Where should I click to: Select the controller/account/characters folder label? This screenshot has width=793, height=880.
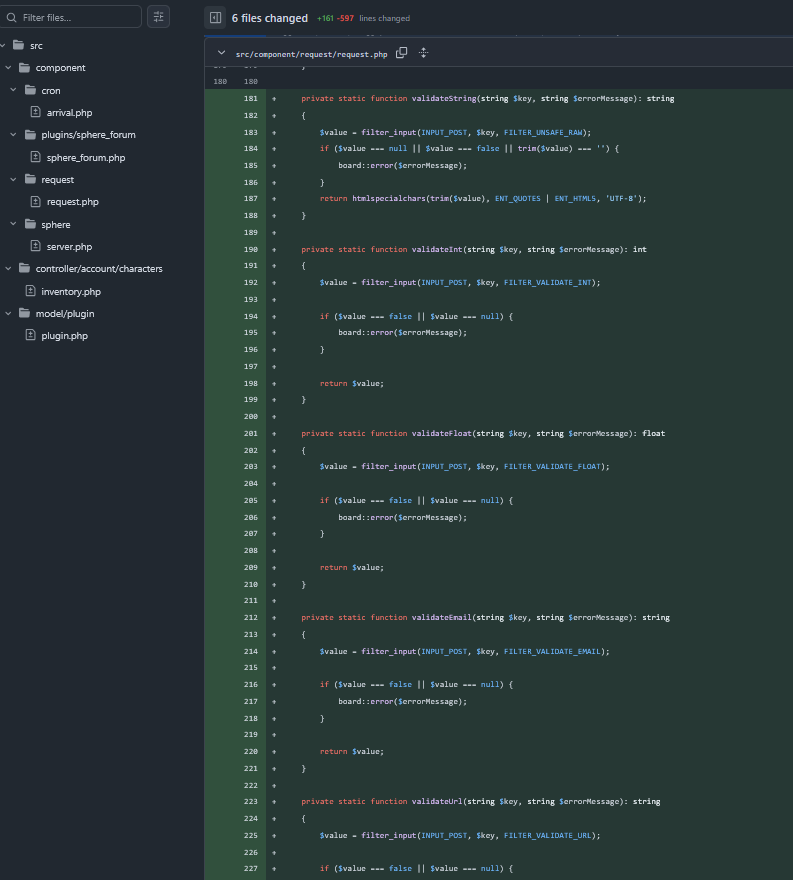coord(99,269)
